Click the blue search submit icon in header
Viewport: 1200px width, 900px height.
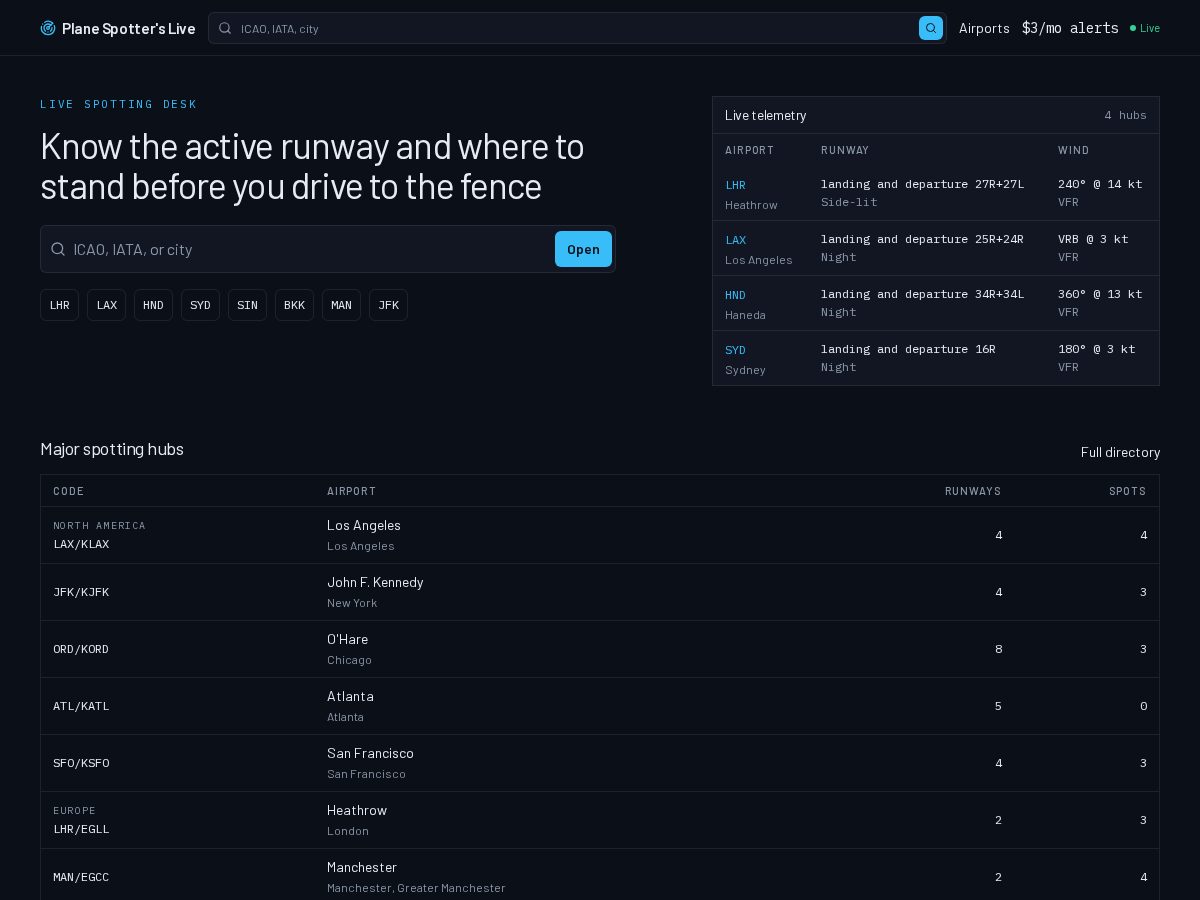(931, 28)
